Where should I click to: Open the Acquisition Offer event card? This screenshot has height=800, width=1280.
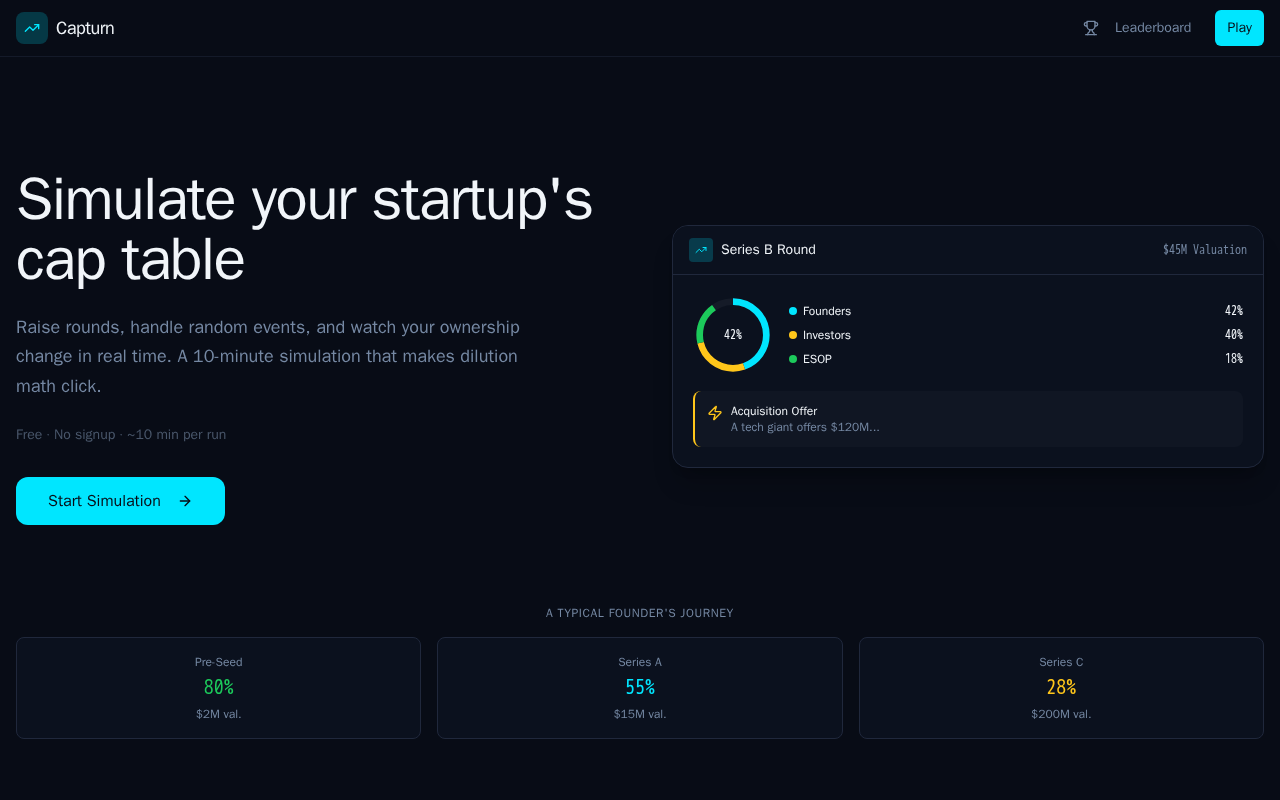click(968, 419)
